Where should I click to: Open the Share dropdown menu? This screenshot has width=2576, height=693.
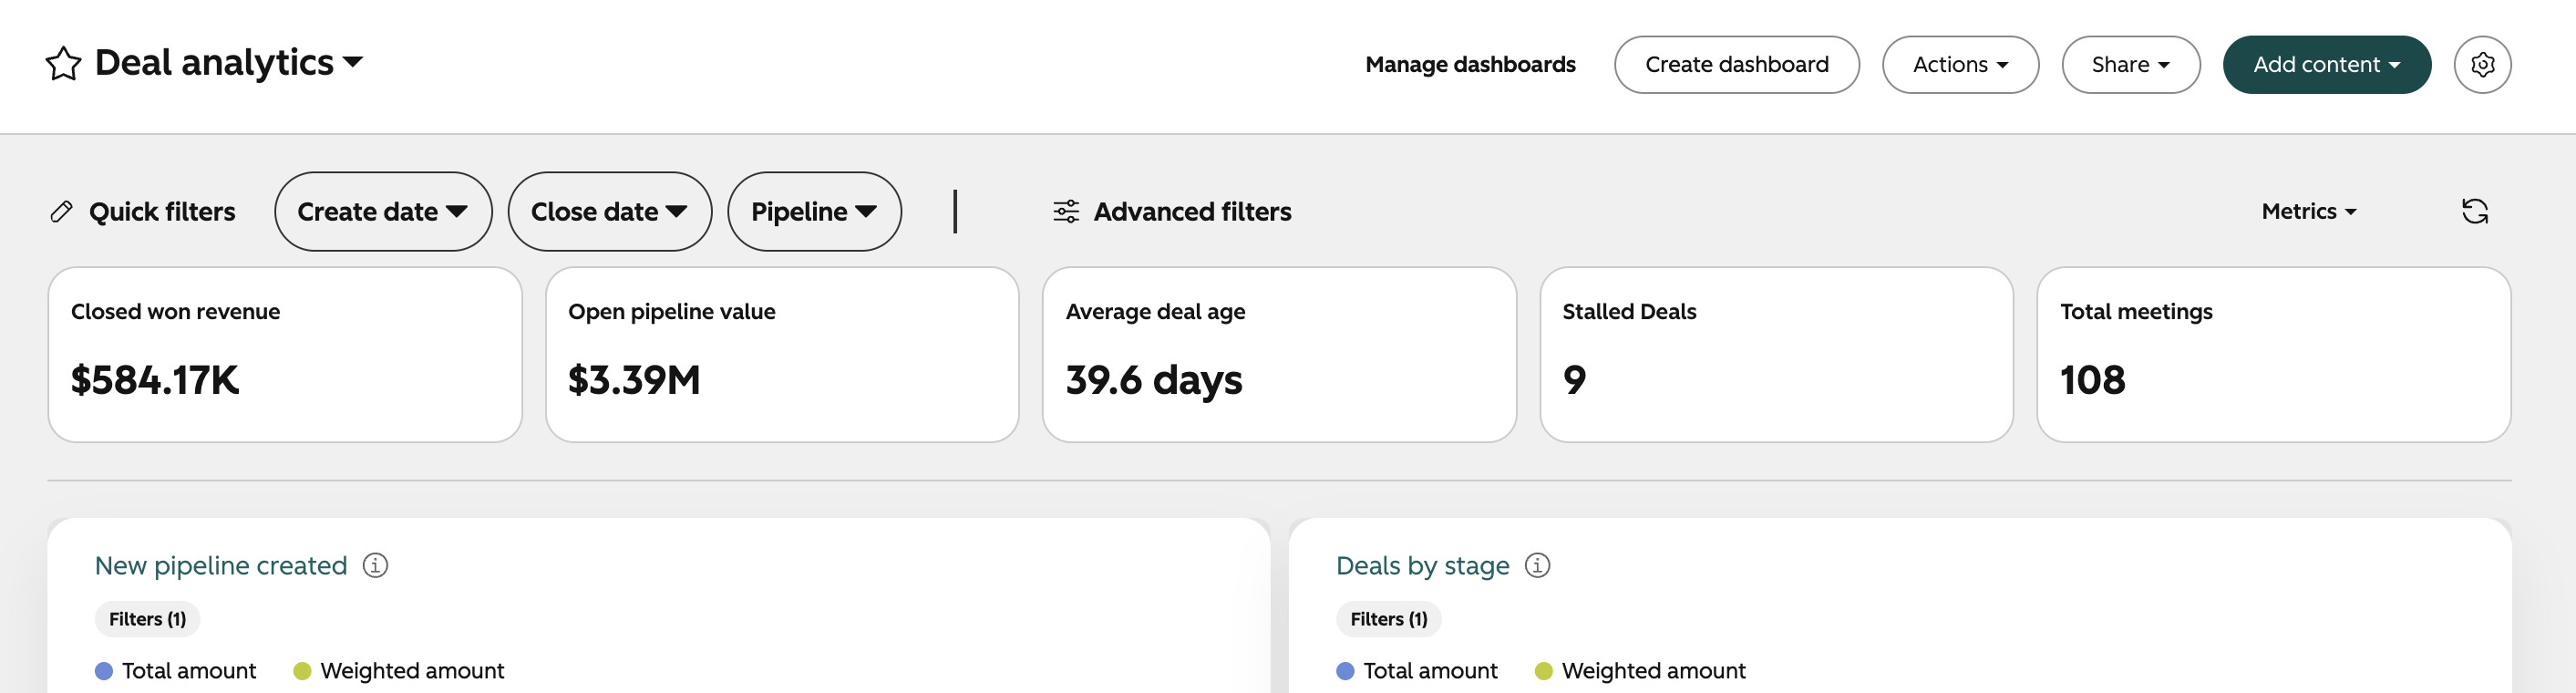(2130, 65)
